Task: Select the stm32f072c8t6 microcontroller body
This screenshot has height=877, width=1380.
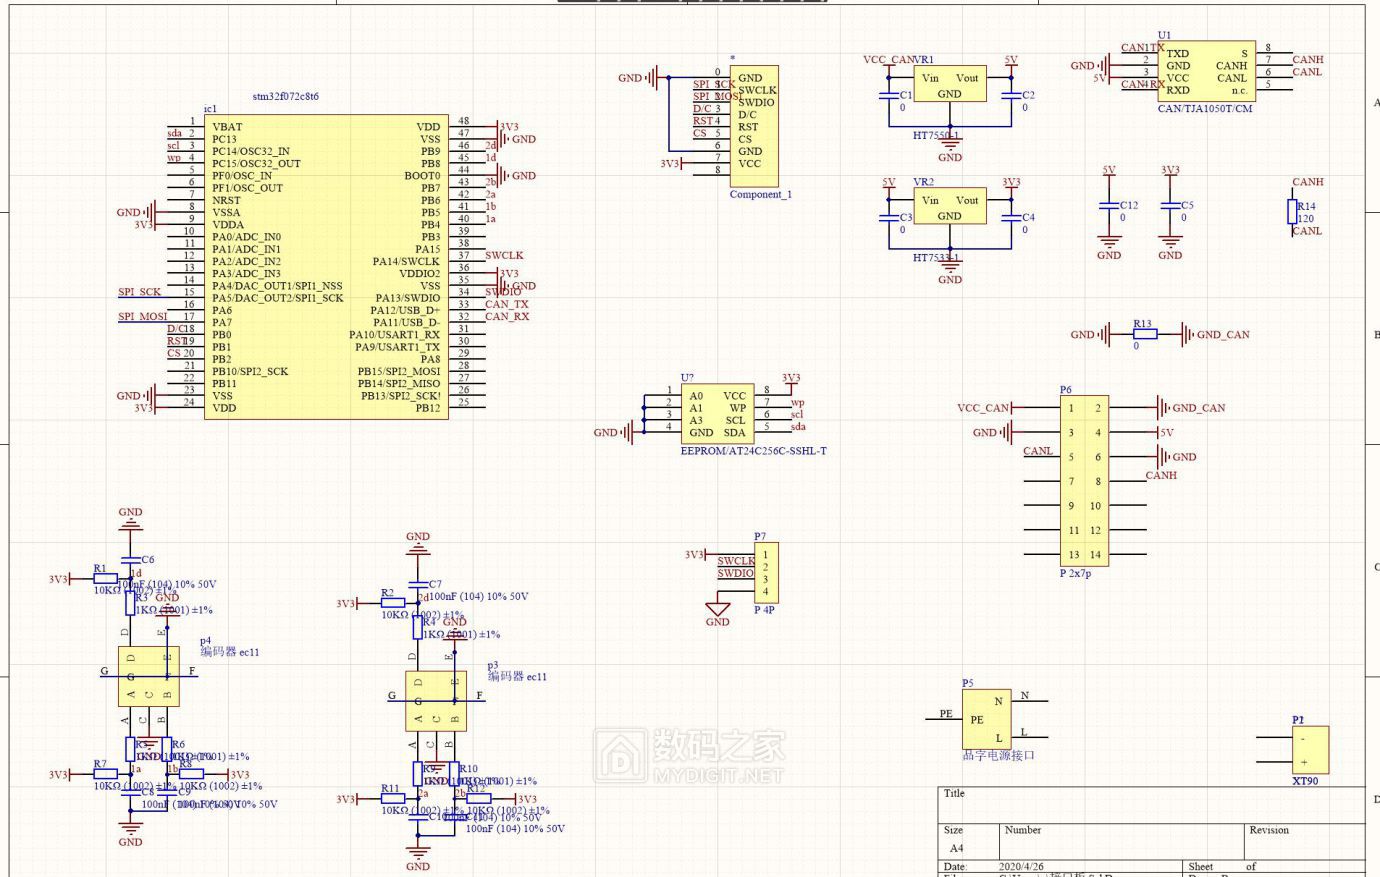Action: [326, 267]
